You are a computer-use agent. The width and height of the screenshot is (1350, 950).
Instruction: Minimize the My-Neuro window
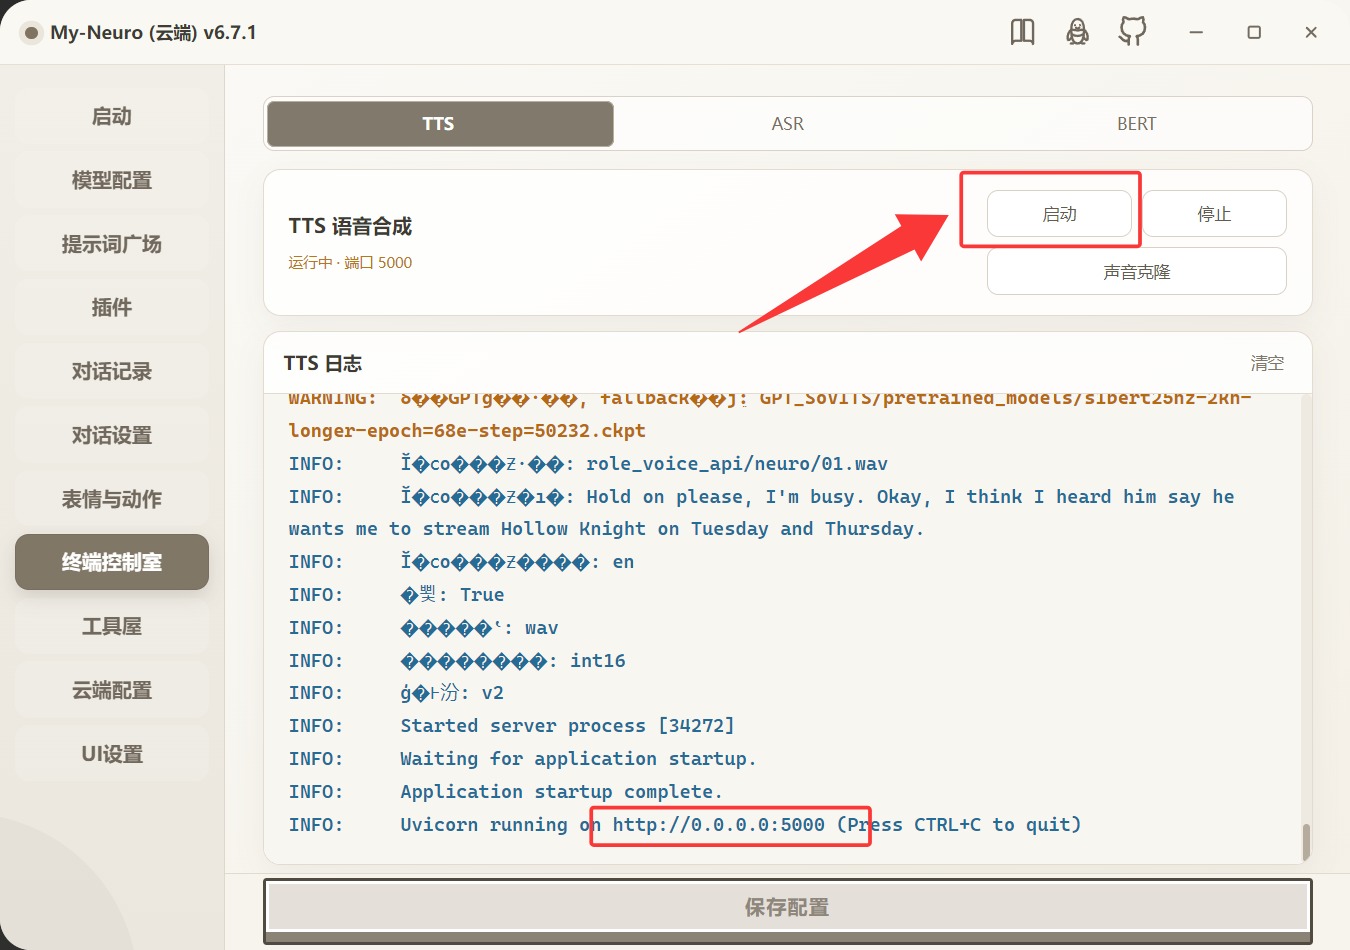pyautogui.click(x=1195, y=32)
